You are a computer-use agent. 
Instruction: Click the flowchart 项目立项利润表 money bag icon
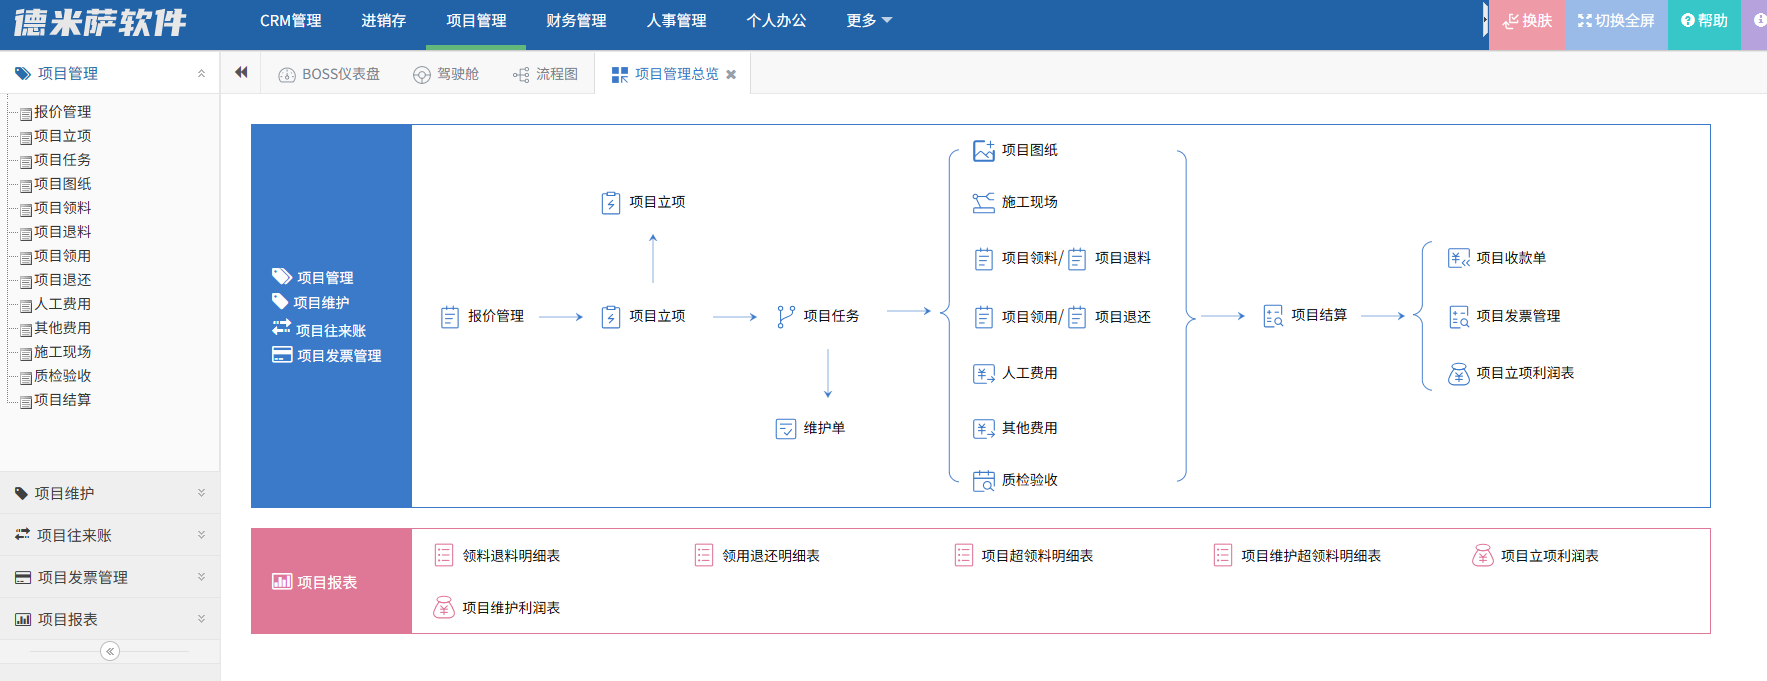[x=1459, y=374]
